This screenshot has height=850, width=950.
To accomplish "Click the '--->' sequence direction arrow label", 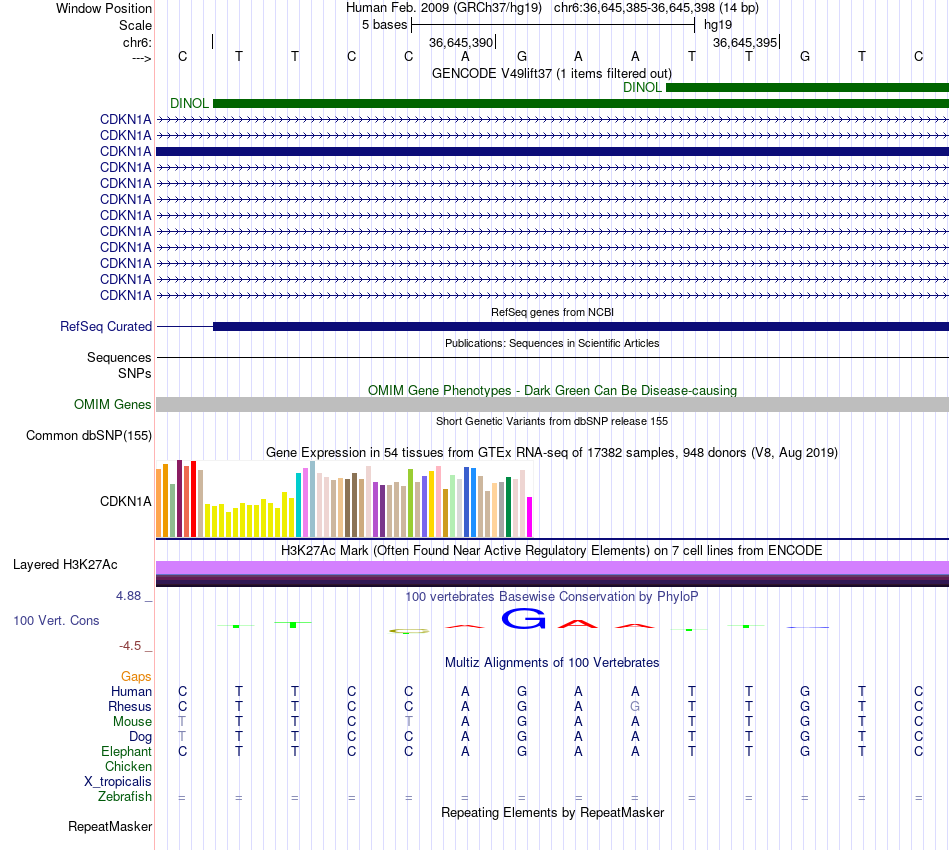I will (141, 58).
